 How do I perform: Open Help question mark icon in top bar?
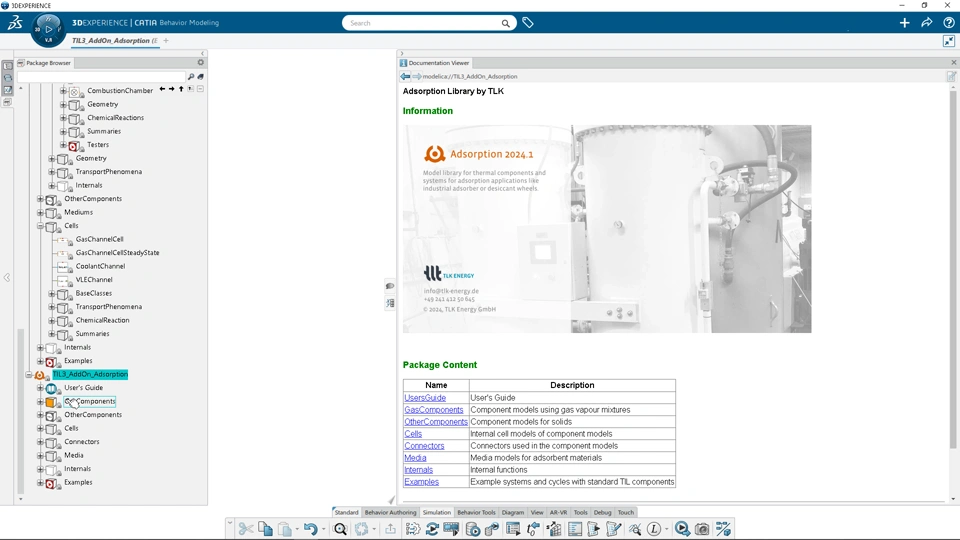[948, 23]
